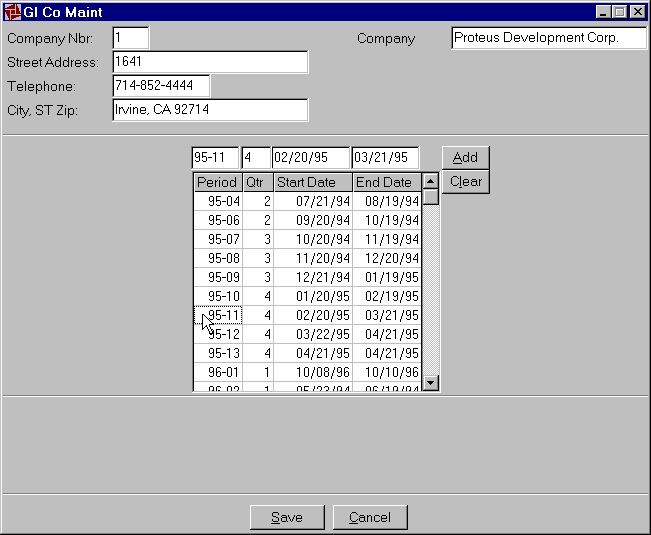Click start date 07/21/94 in the grid
Viewport: 651px width, 535px height.
[313, 201]
